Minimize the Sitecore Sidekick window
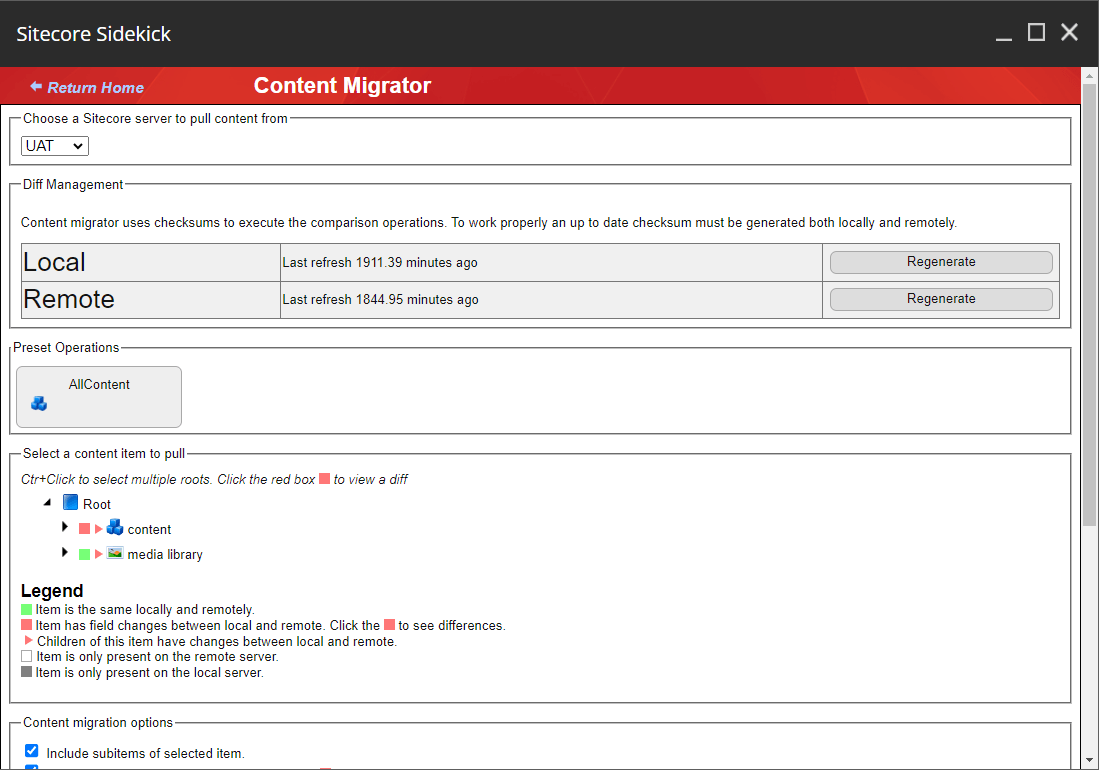Screen dimensions: 1099x770 click(1004, 34)
